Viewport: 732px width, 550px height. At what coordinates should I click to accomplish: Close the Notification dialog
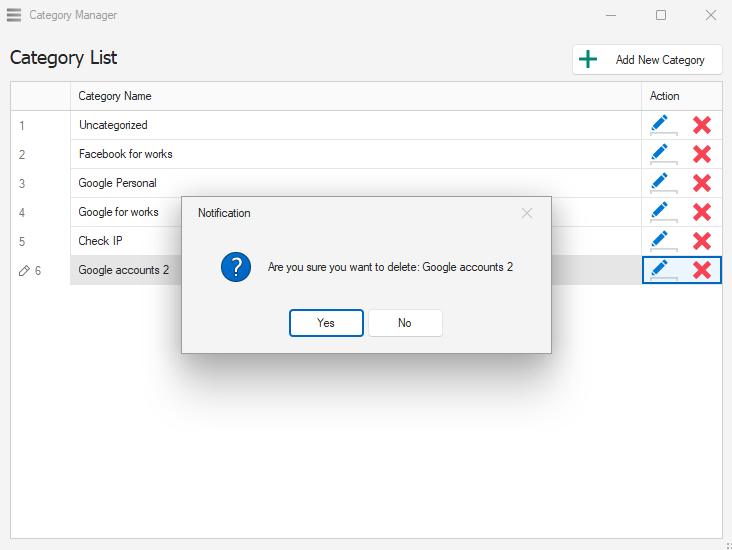(x=527, y=213)
